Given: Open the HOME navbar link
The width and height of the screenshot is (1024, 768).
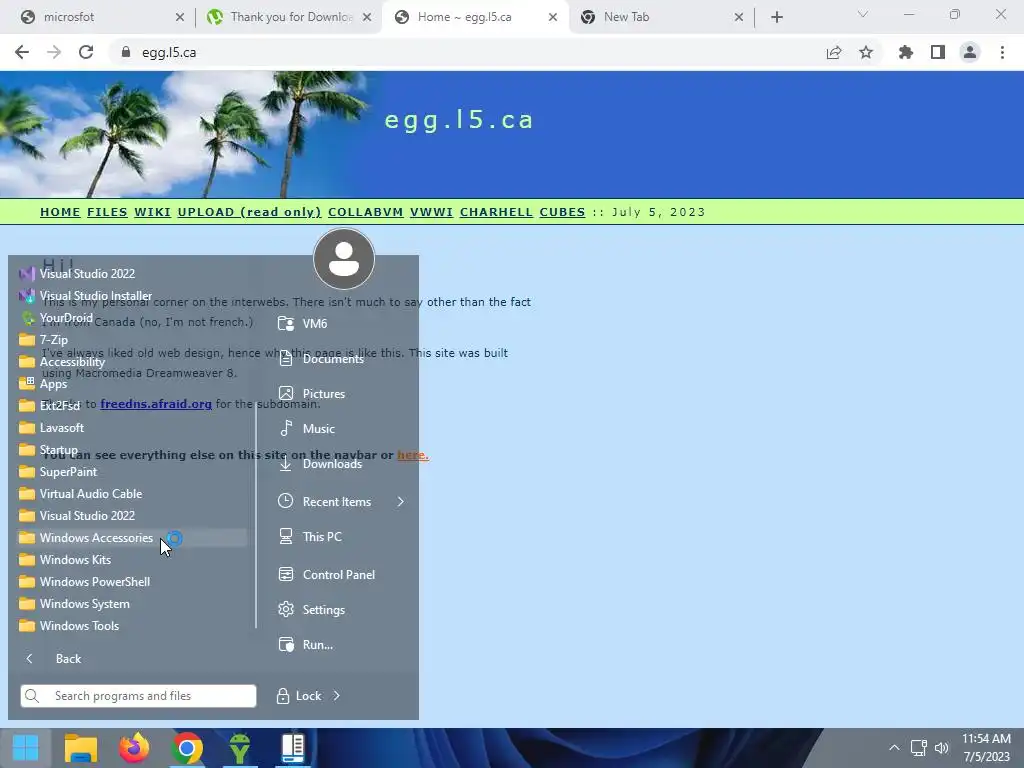Looking at the screenshot, I should point(60,212).
